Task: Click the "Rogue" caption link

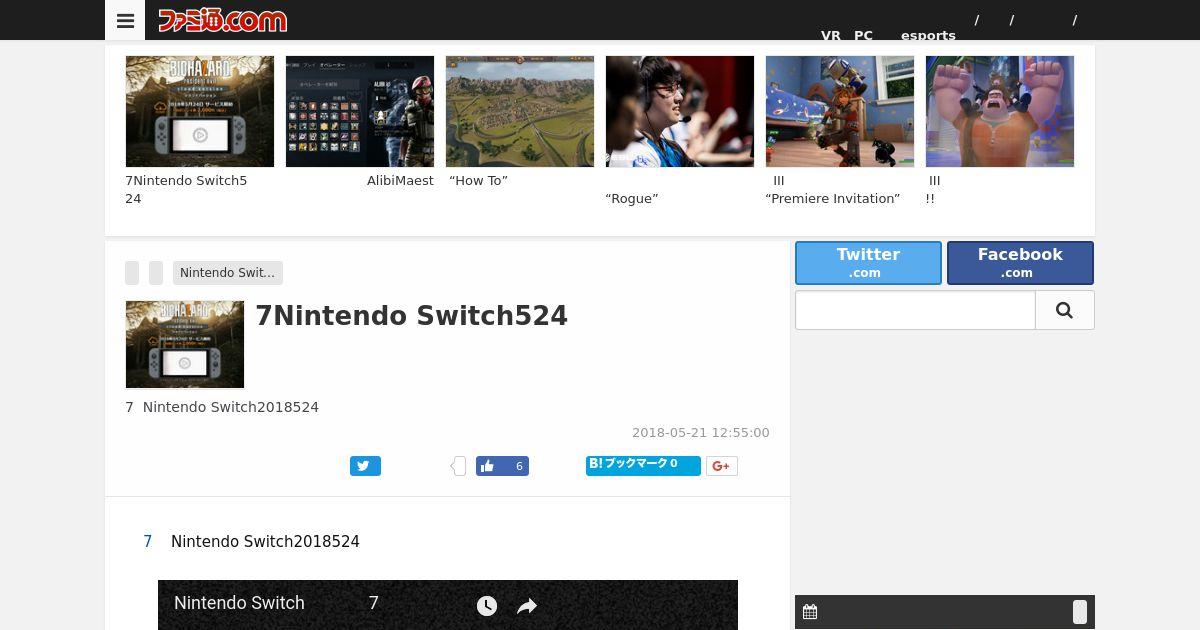Action: (632, 199)
